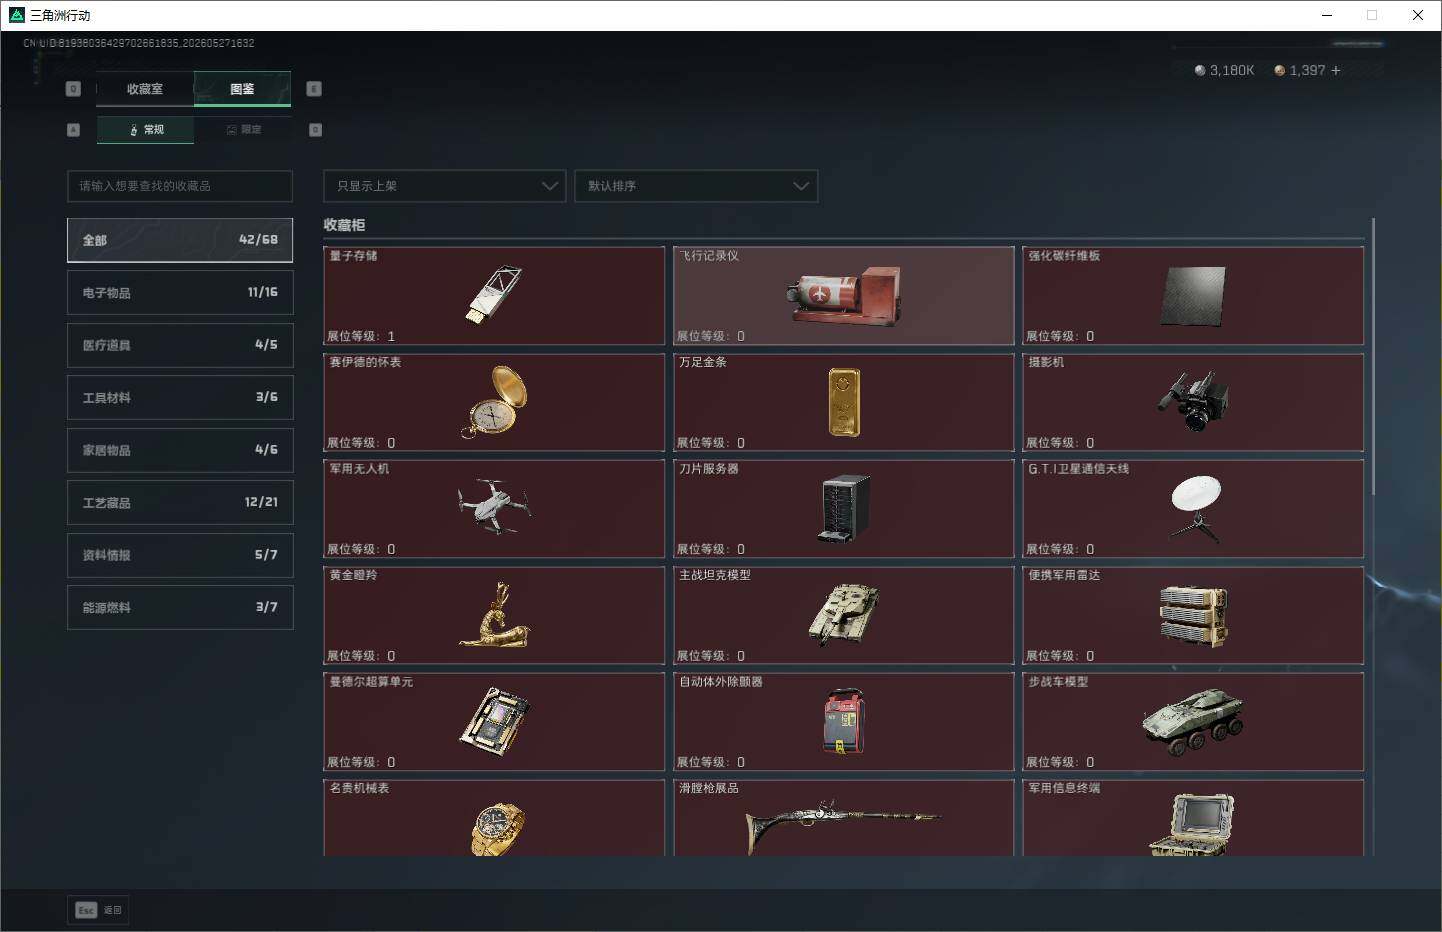Click the silver currency coin icon
Image resolution: width=1442 pixels, height=932 pixels.
click(x=1200, y=70)
